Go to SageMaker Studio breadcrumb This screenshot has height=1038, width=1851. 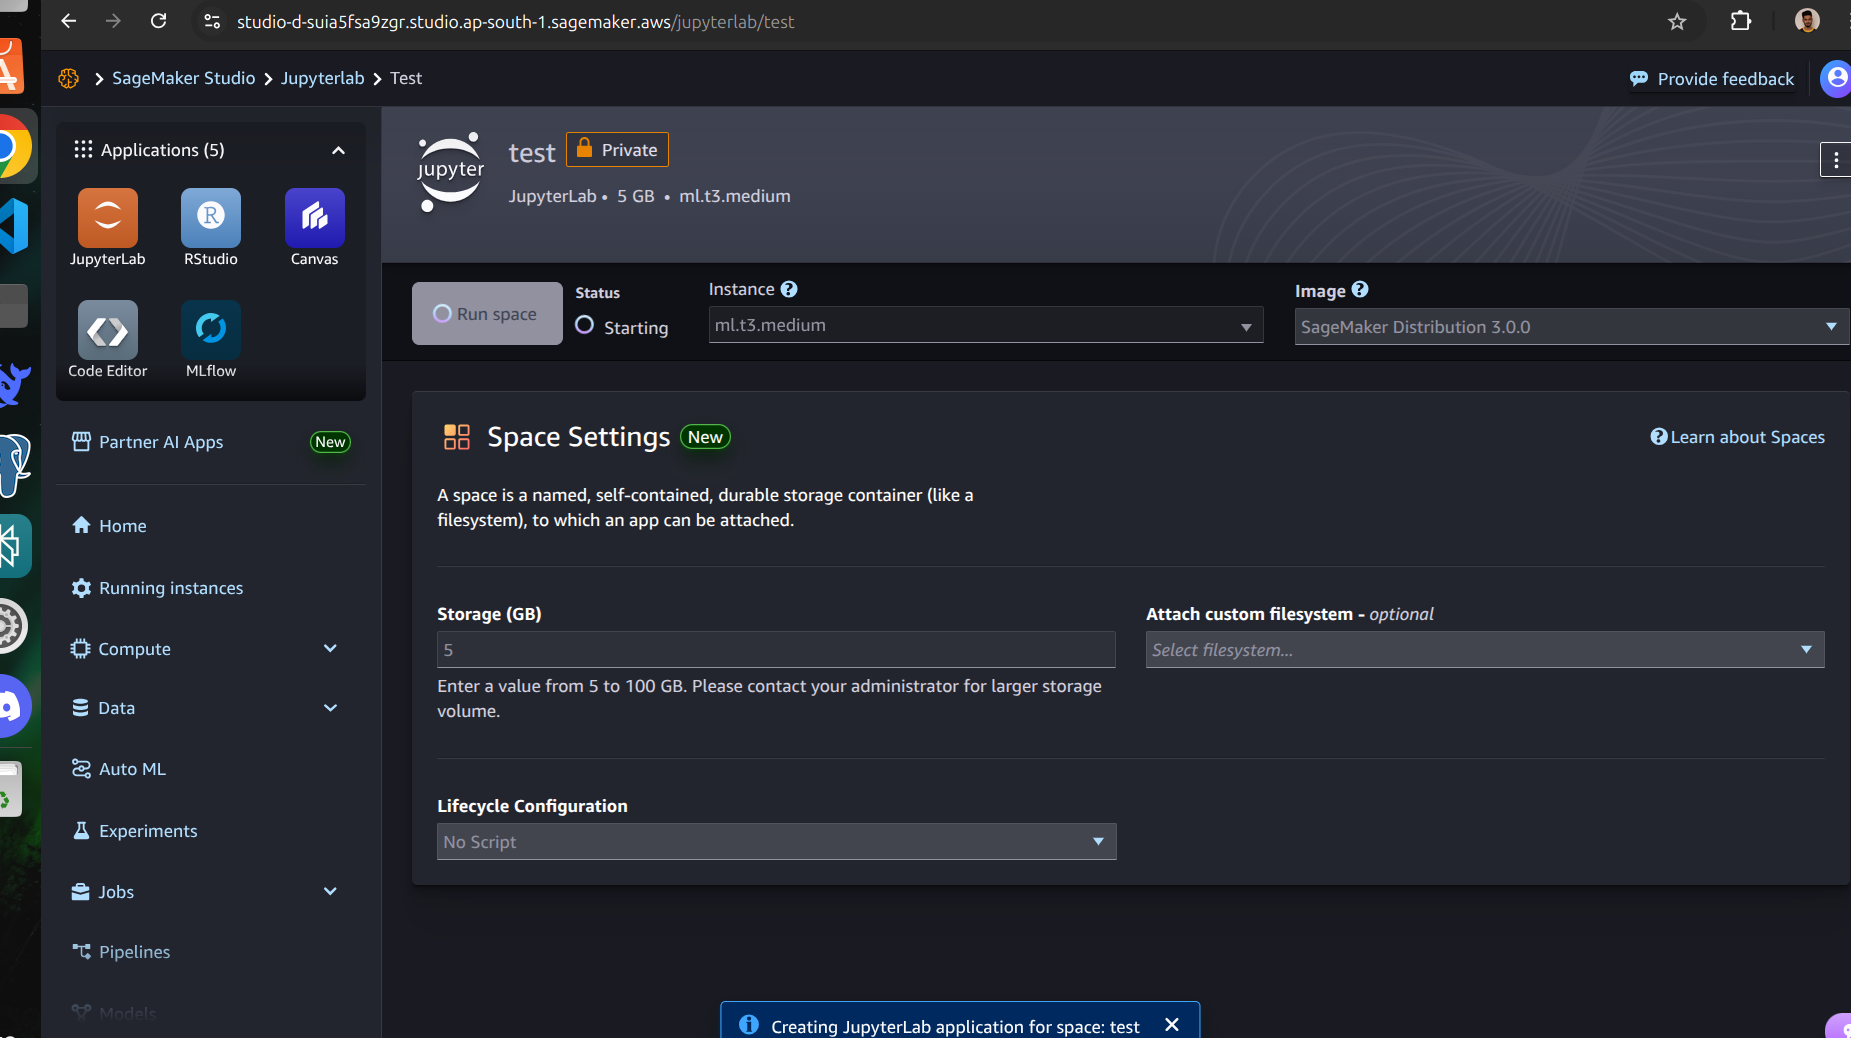pyautogui.click(x=183, y=78)
